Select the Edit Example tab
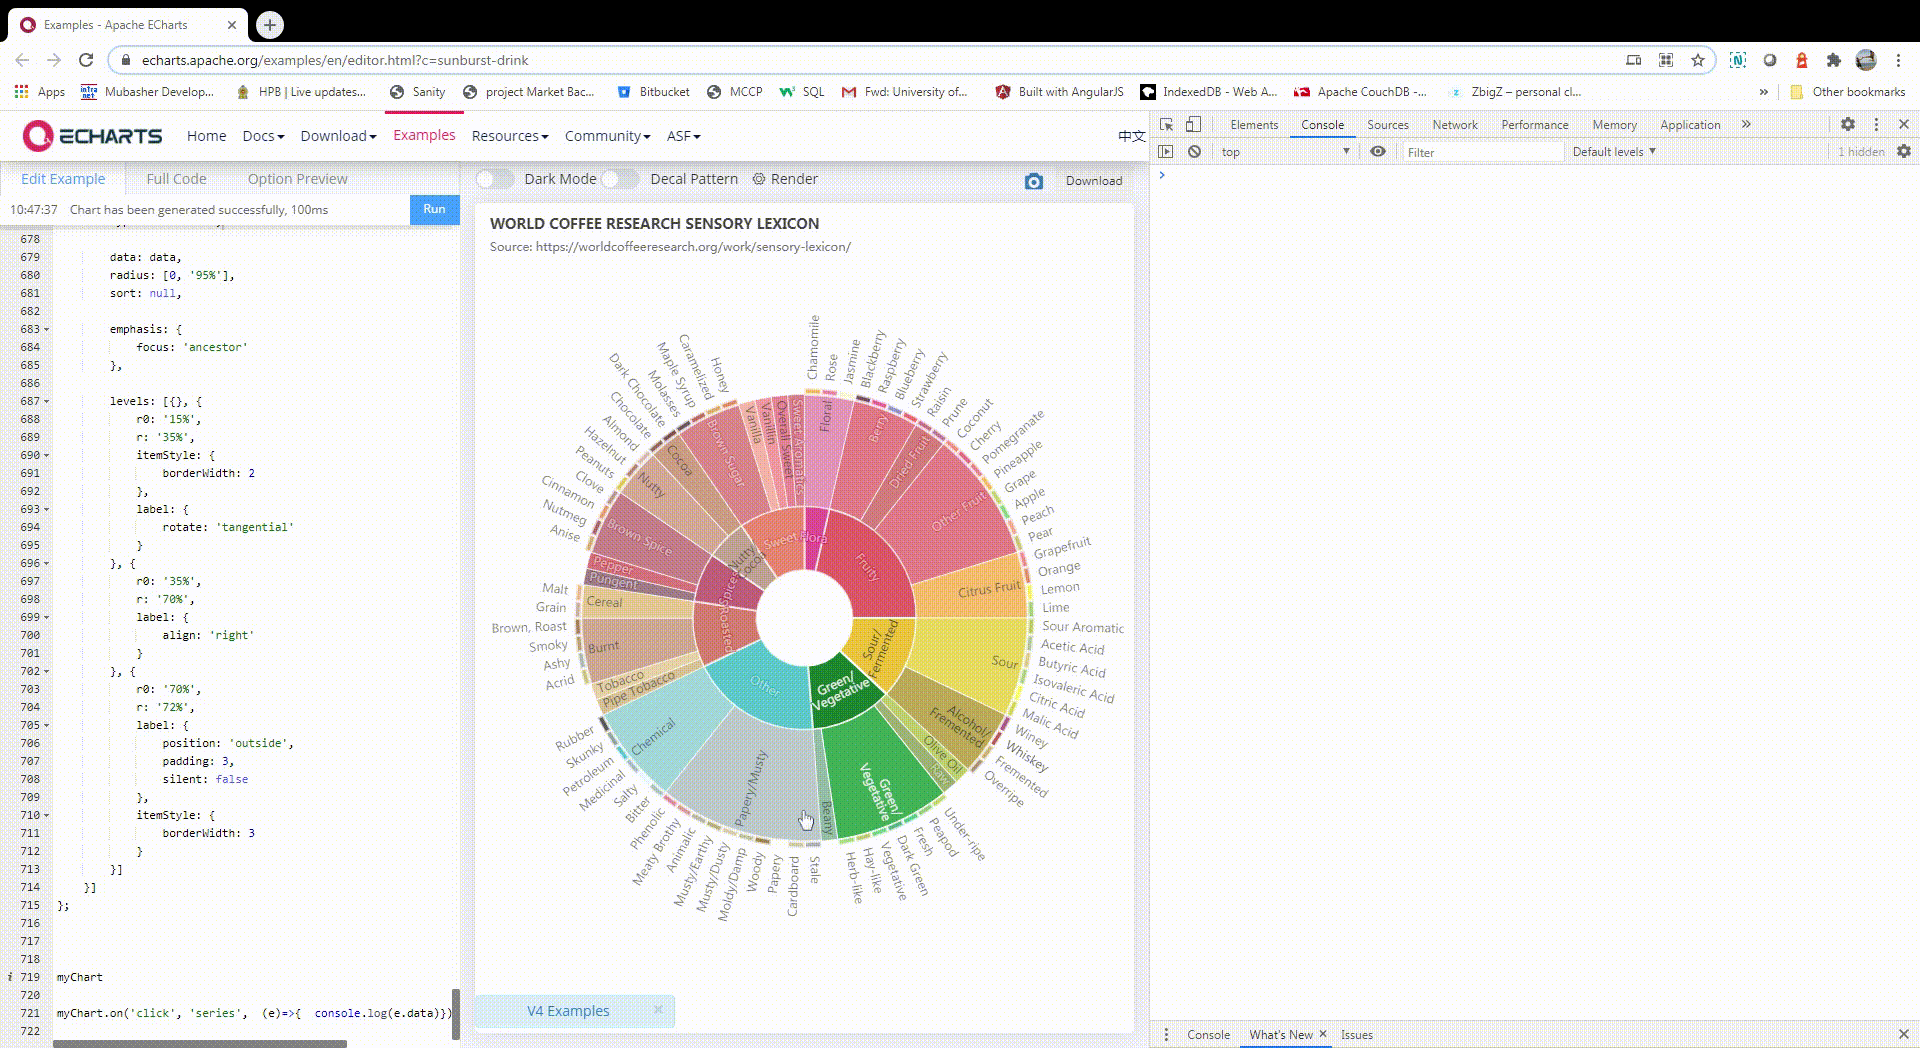This screenshot has width=1920, height=1048. (63, 179)
